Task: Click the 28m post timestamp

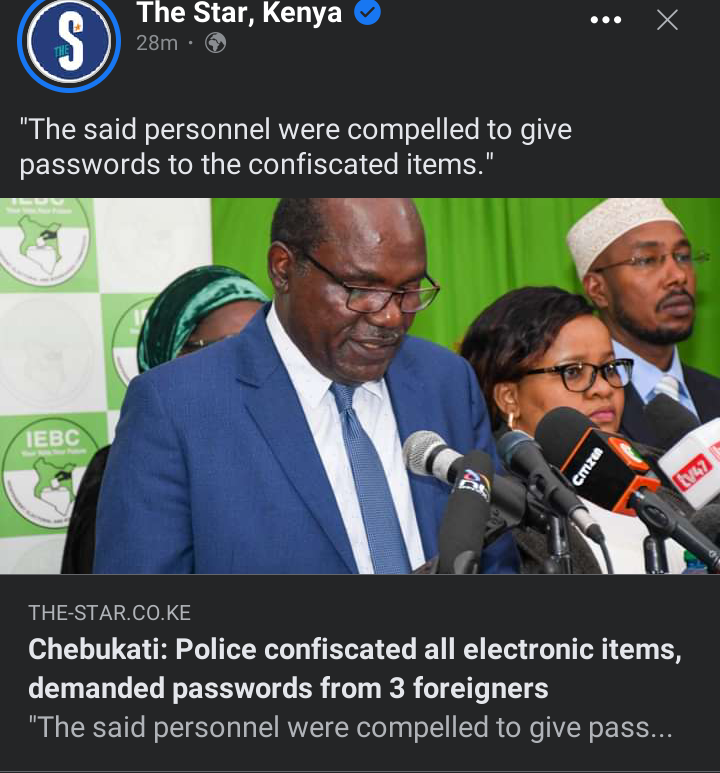Action: (x=157, y=43)
